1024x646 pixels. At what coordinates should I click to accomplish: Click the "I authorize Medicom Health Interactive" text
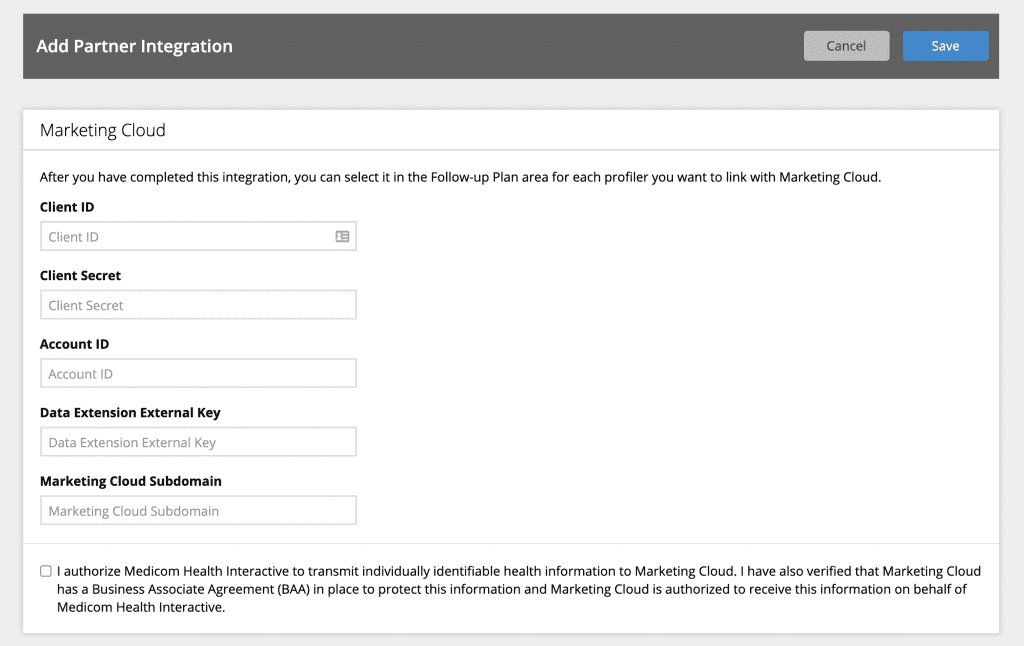(519, 589)
